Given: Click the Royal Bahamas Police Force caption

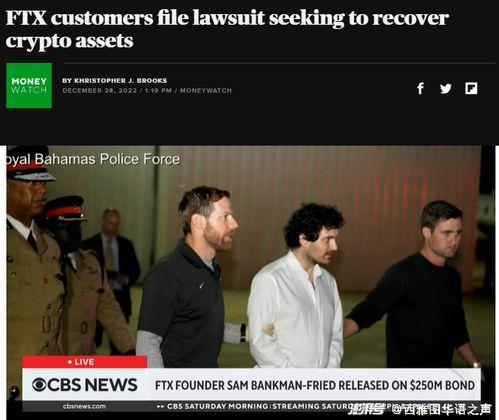Looking at the screenshot, I should coord(93,160).
